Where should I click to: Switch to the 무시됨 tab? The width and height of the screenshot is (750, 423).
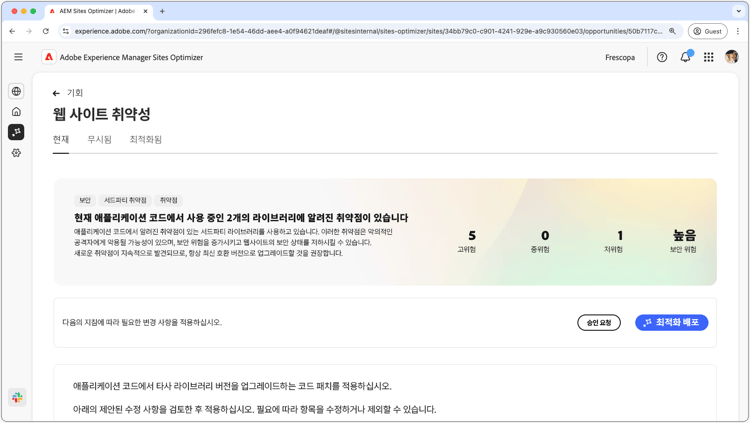click(x=99, y=140)
